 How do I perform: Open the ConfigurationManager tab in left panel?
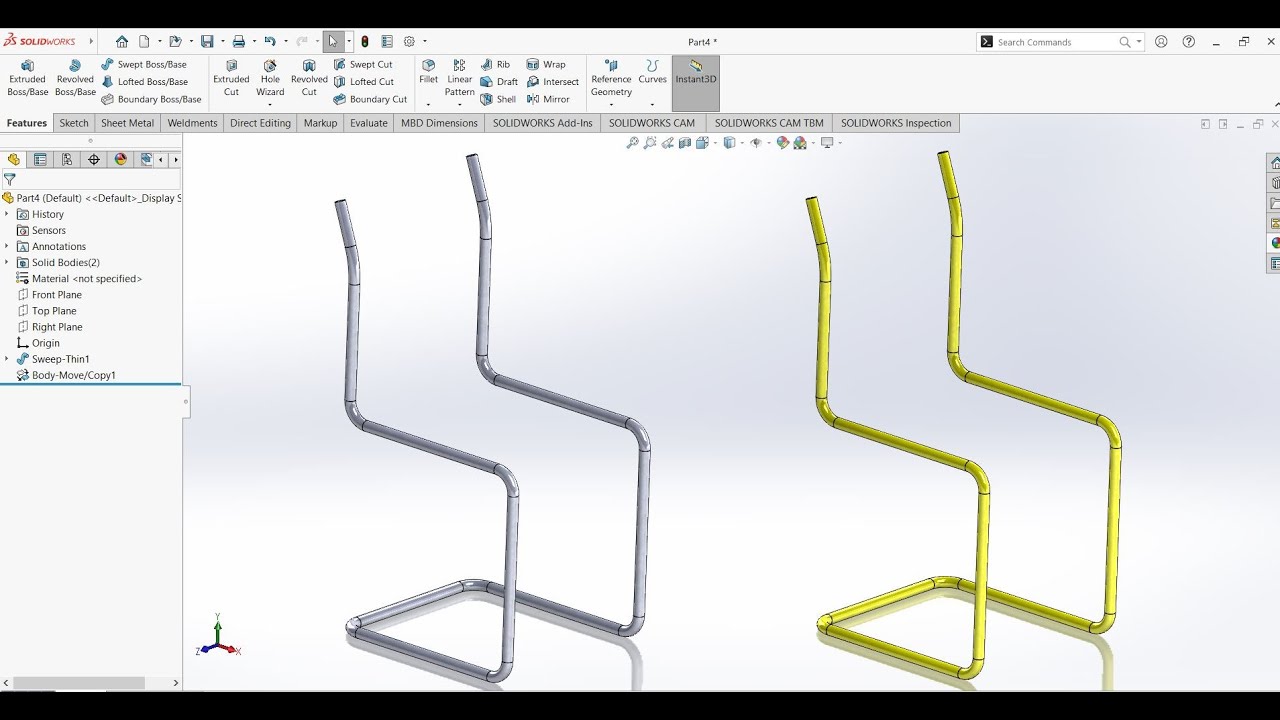tap(67, 160)
